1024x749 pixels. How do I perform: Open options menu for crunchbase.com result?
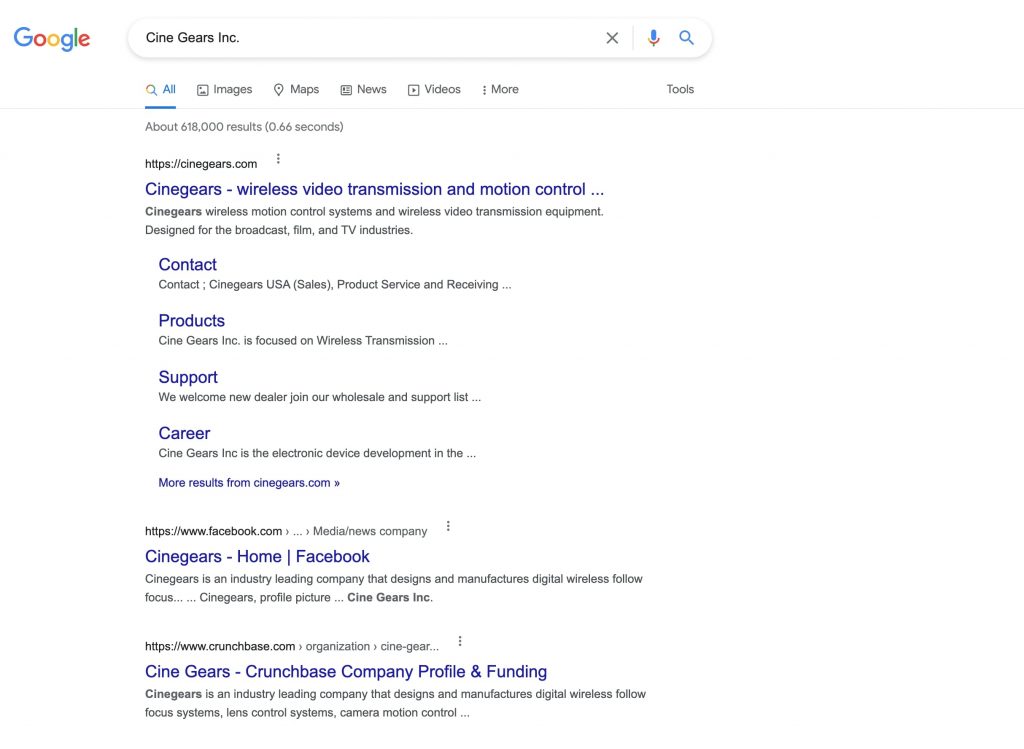pyautogui.click(x=460, y=641)
